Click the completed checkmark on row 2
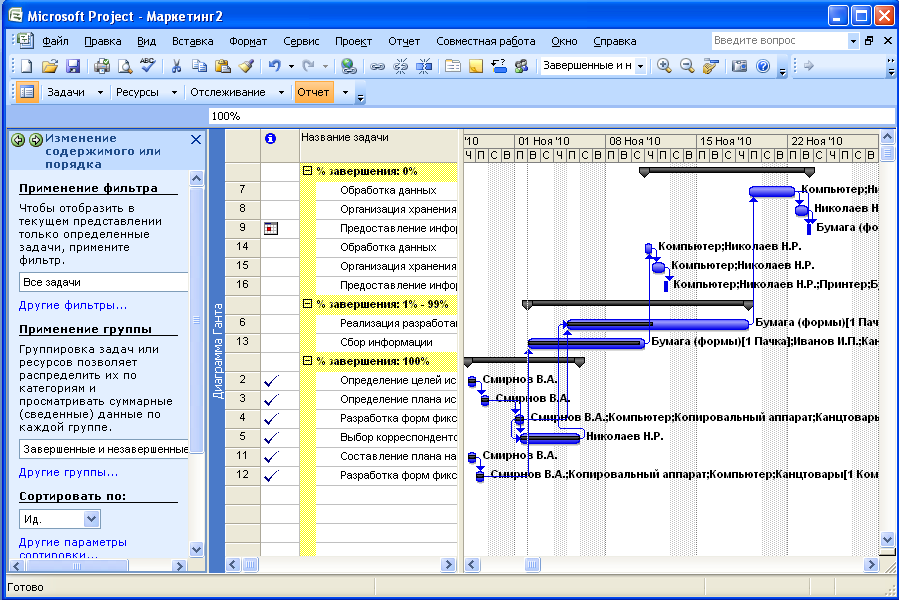This screenshot has height=600, width=899. 271,380
